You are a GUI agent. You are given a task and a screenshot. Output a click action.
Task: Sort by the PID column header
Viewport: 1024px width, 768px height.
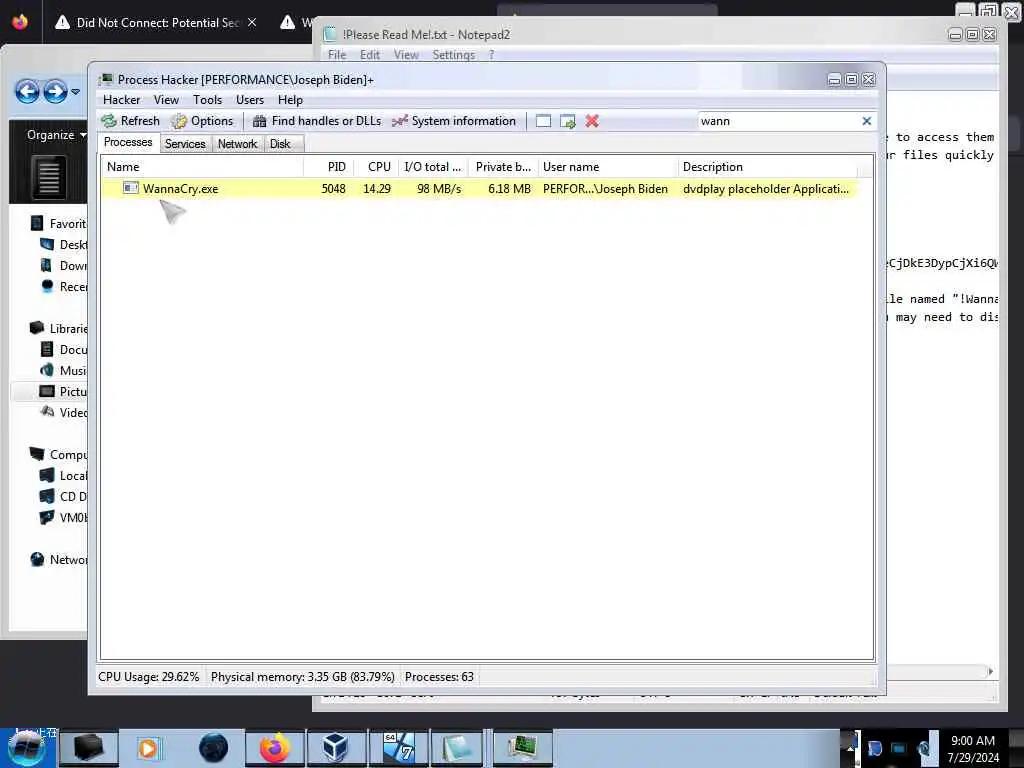click(328, 167)
